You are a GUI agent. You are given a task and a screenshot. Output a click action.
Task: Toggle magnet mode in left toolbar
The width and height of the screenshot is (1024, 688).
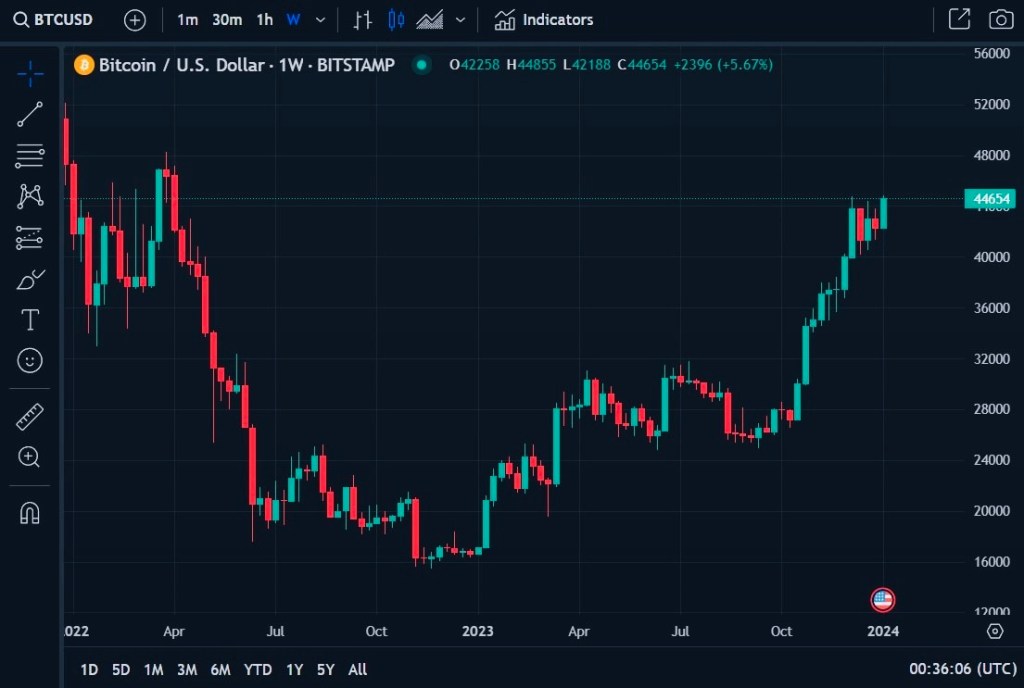(x=30, y=513)
